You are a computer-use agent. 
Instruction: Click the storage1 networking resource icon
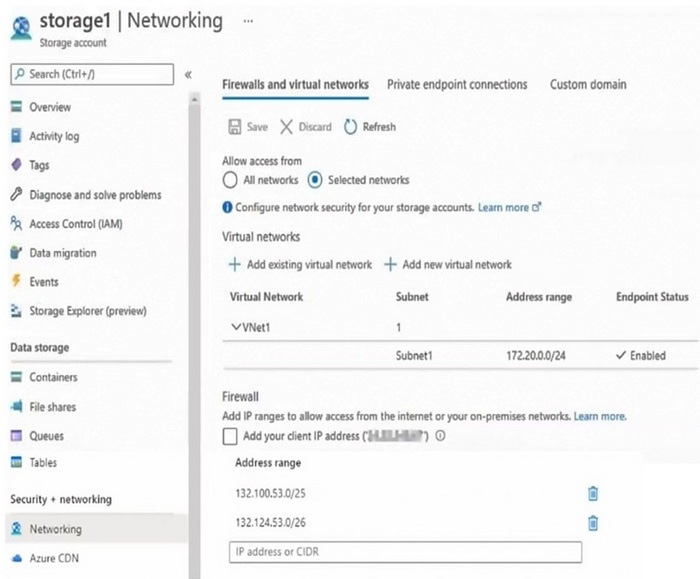click(21, 29)
